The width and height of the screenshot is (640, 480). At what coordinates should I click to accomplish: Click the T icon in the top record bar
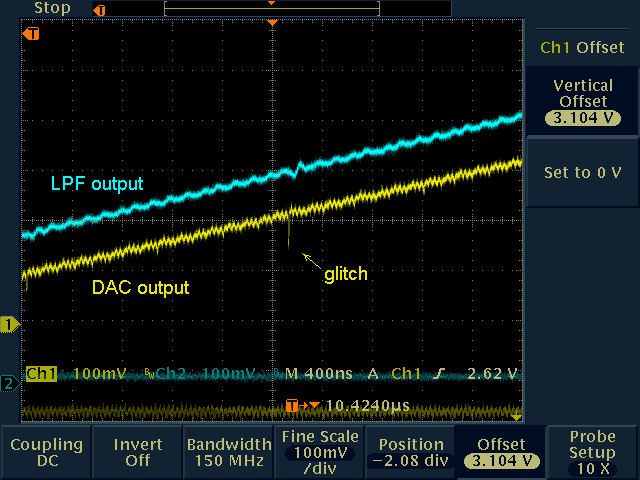[99, 9]
